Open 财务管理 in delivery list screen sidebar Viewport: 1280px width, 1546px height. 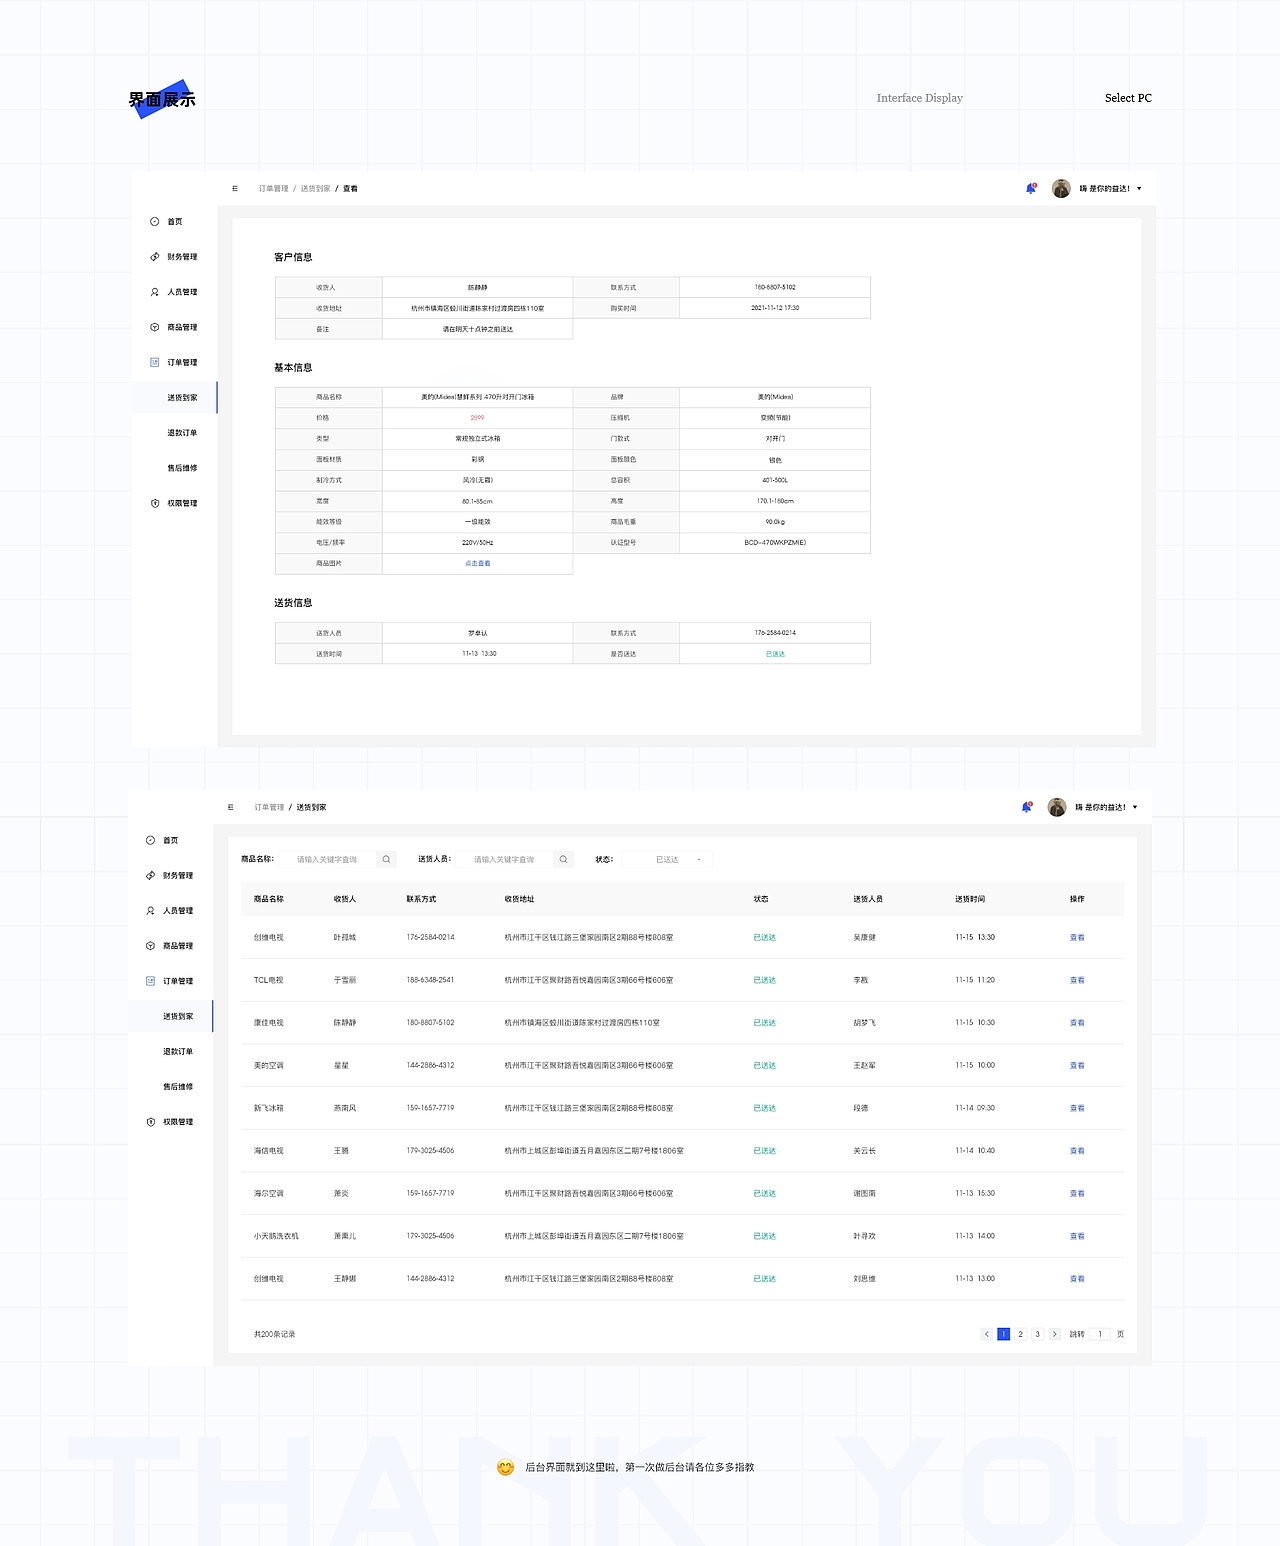(170, 875)
